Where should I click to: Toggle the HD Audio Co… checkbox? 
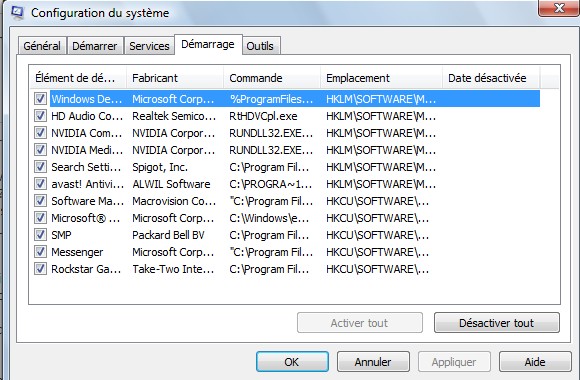coord(40,115)
